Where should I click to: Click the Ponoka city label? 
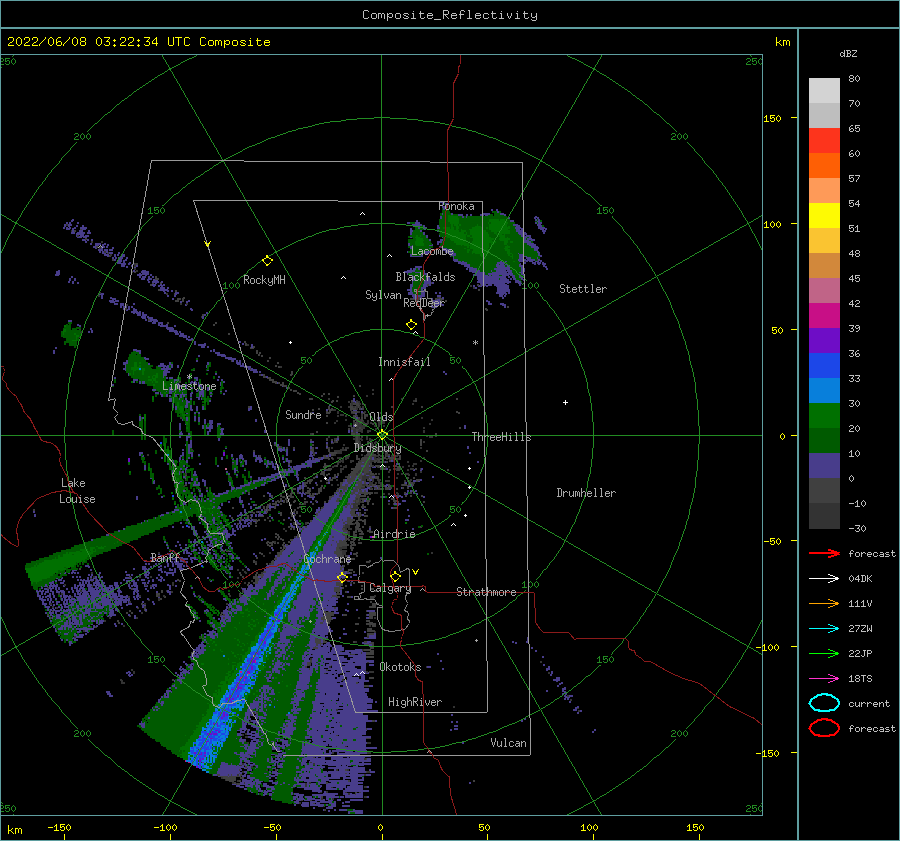pos(456,206)
